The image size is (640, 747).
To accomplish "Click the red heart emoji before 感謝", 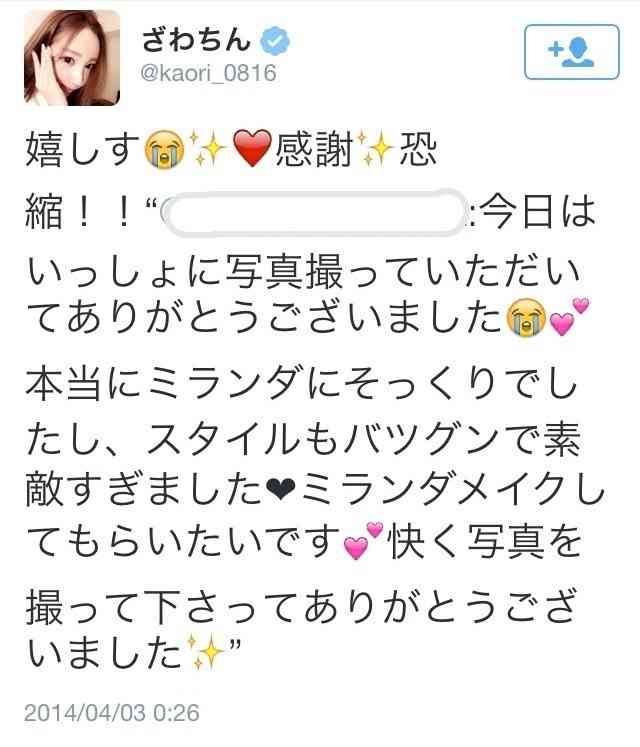I will [252, 149].
